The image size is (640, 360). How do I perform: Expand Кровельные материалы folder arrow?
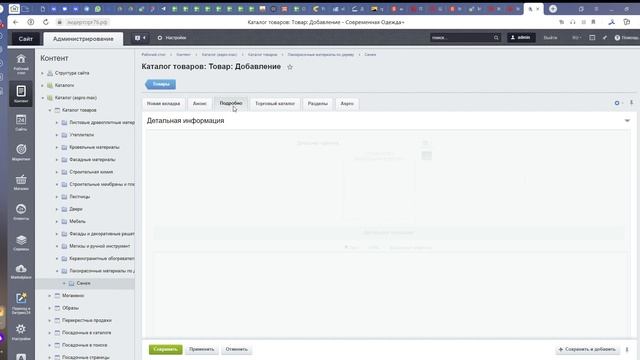(57, 147)
